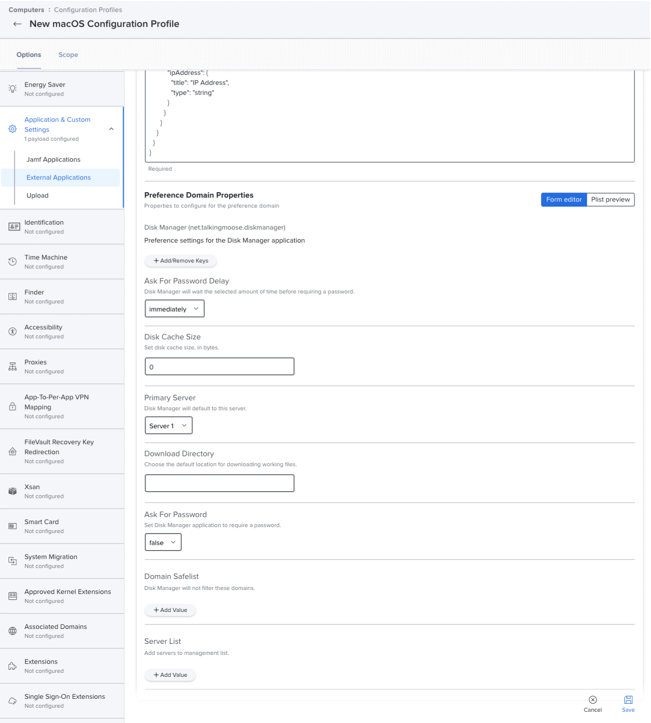Open the Smart Card payload
This screenshot has height=723, width=651.
(62, 526)
